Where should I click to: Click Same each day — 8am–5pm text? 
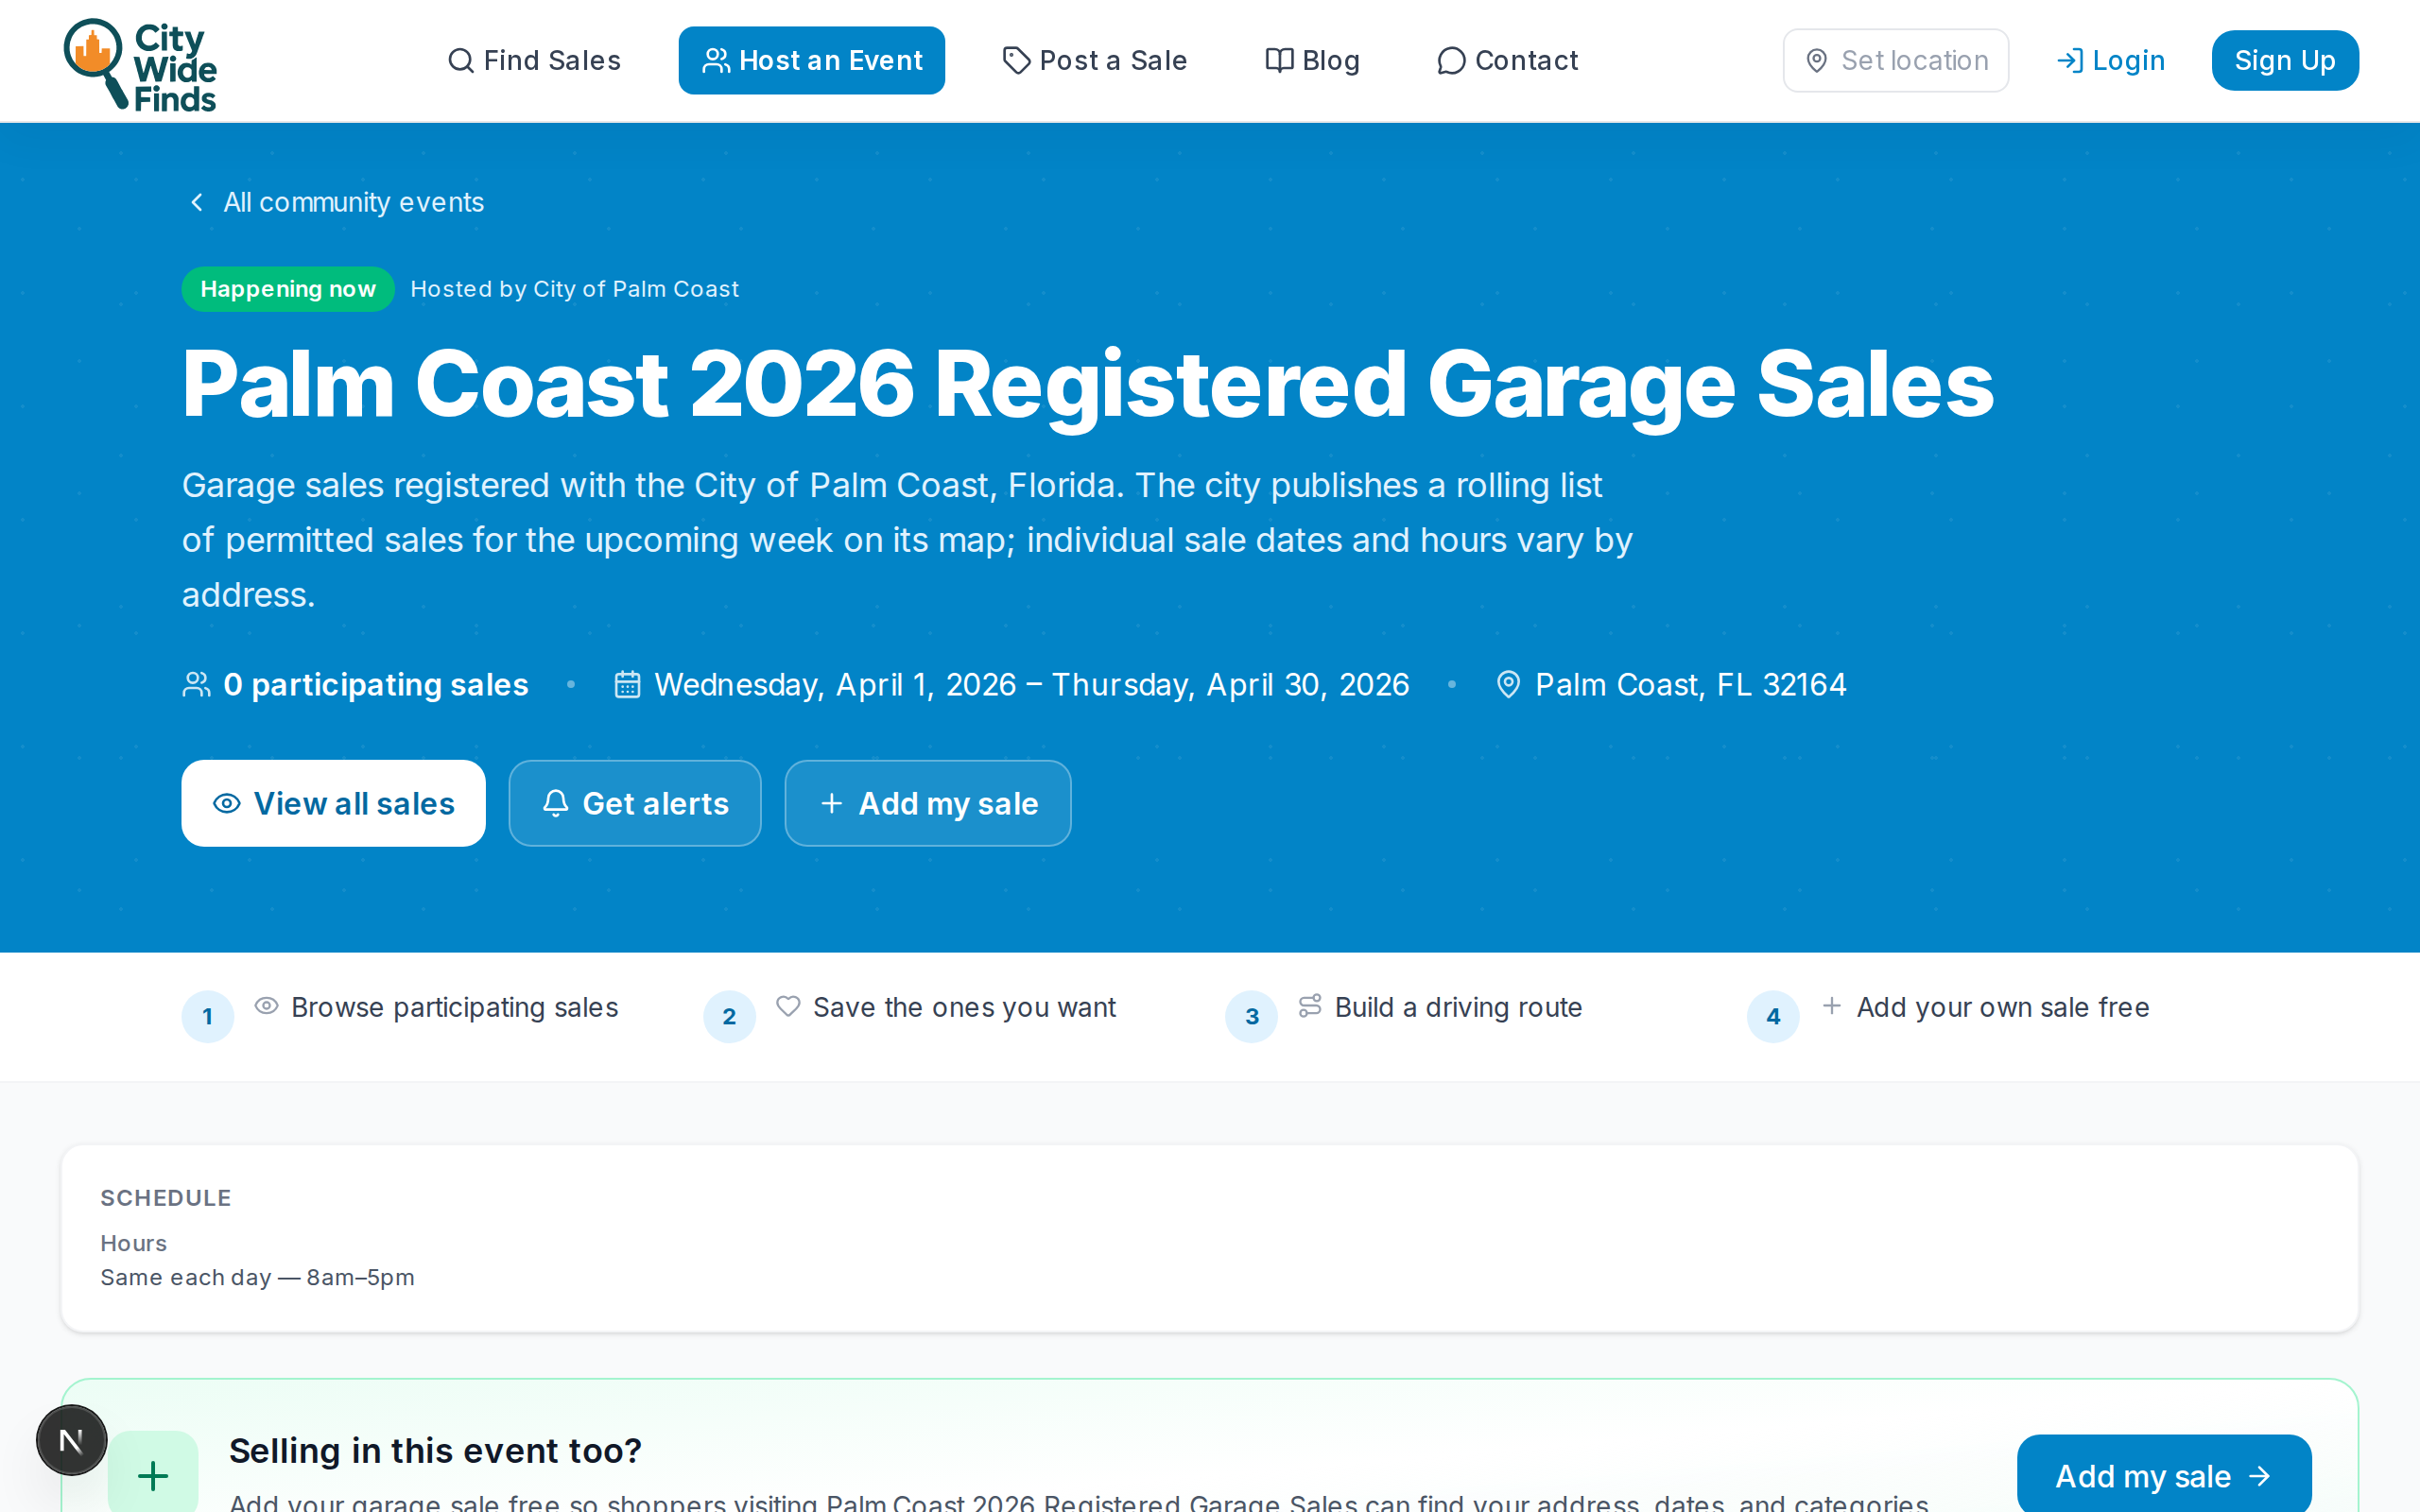tap(257, 1277)
